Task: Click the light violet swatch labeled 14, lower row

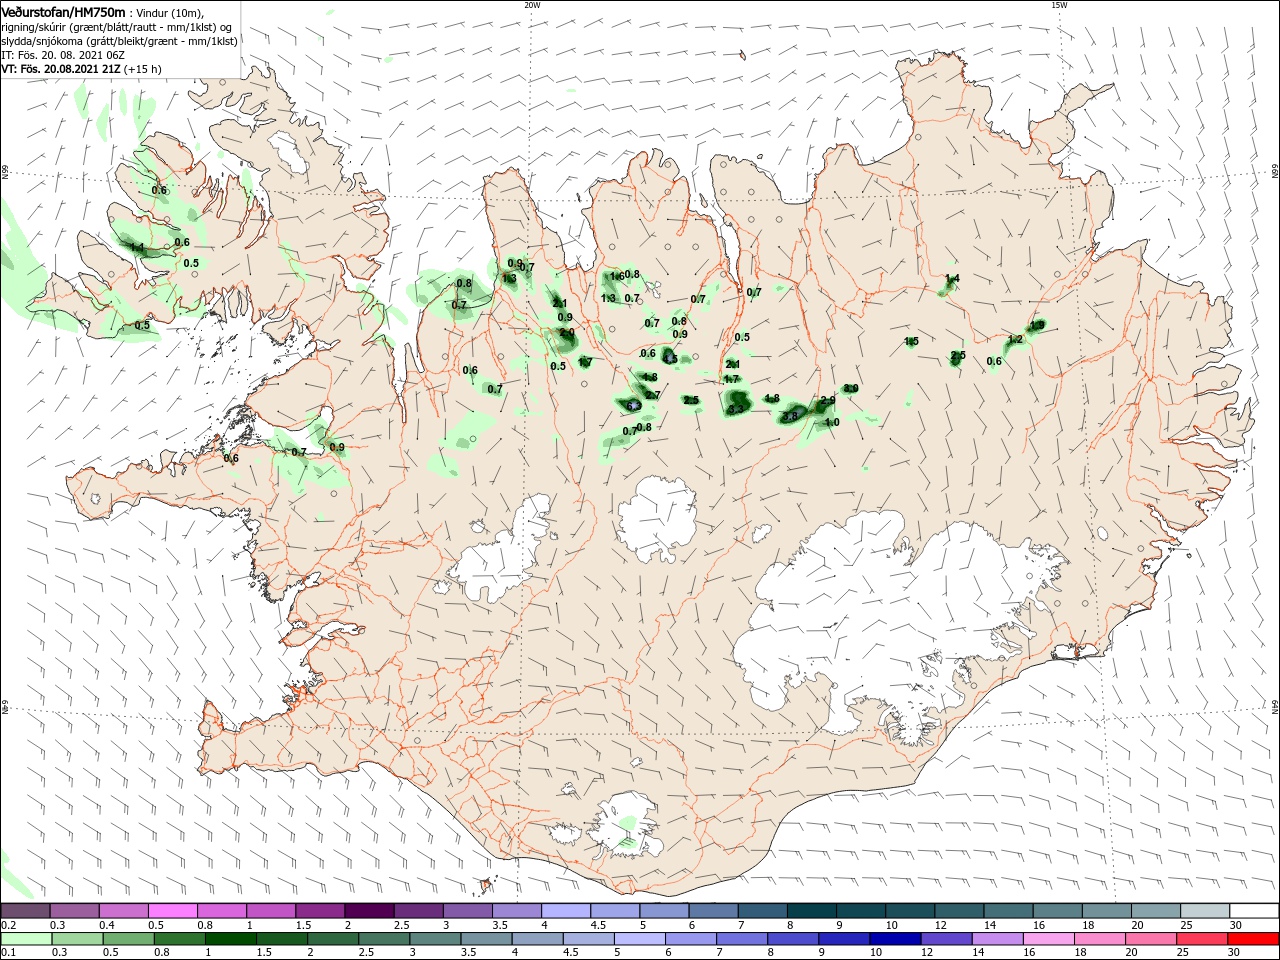Action: pyautogui.click(x=997, y=939)
